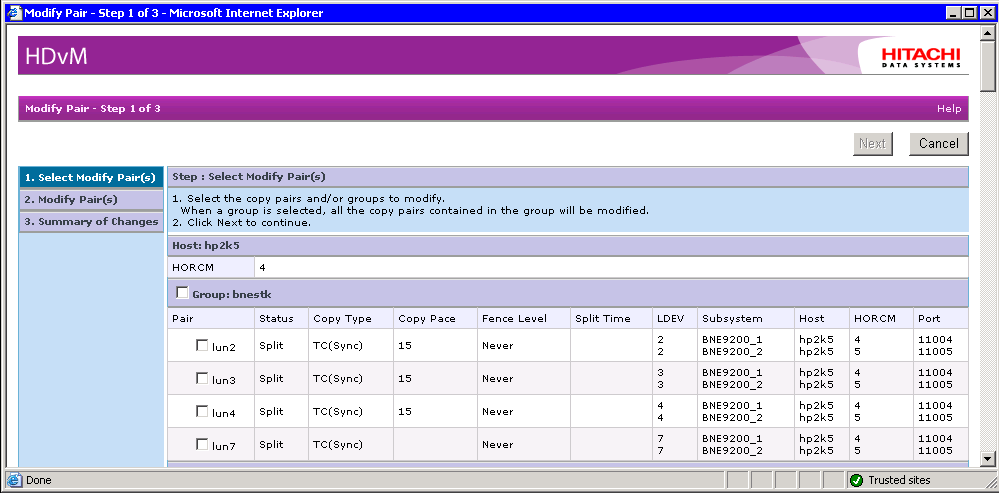Click the lun2 pair name
999x493 pixels.
(224, 347)
